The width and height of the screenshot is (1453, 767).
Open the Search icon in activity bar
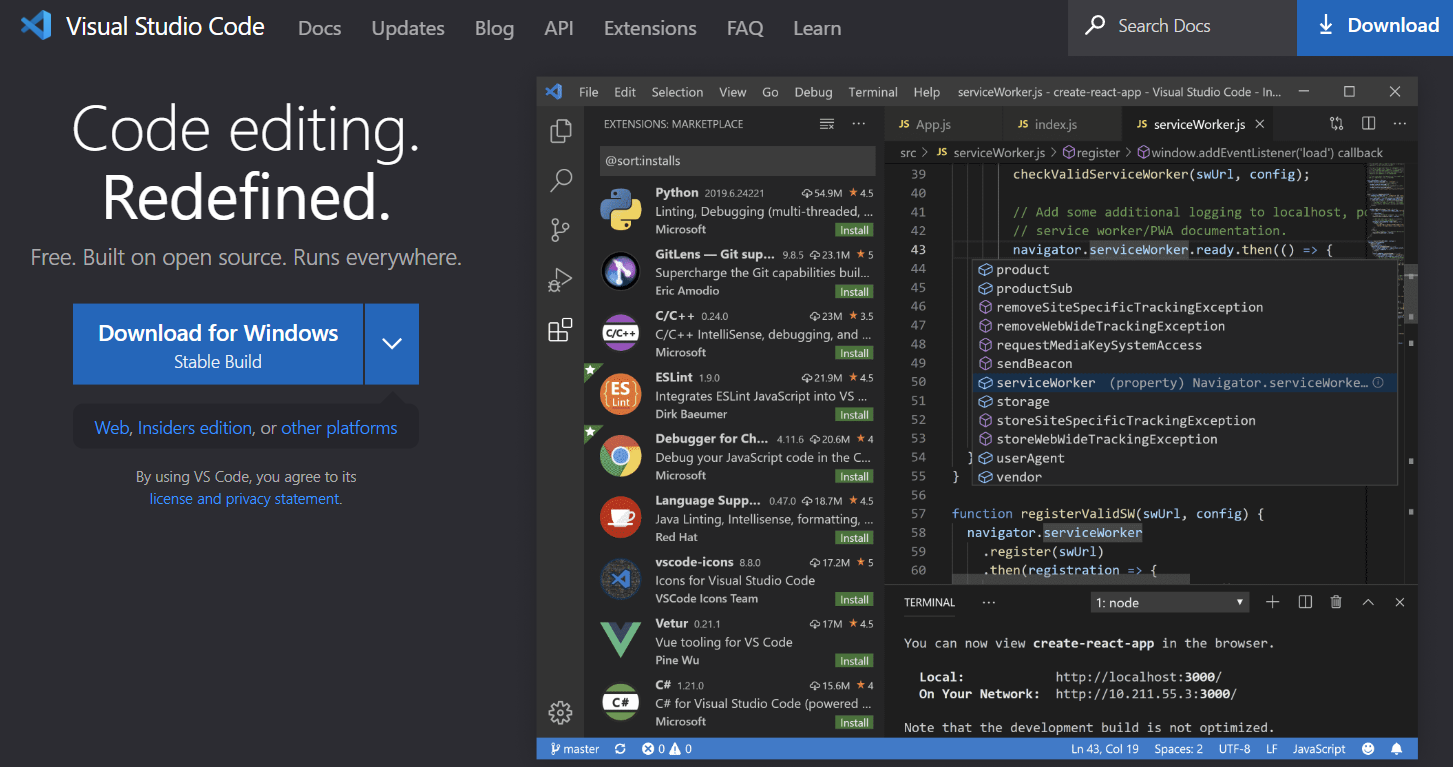coord(561,181)
